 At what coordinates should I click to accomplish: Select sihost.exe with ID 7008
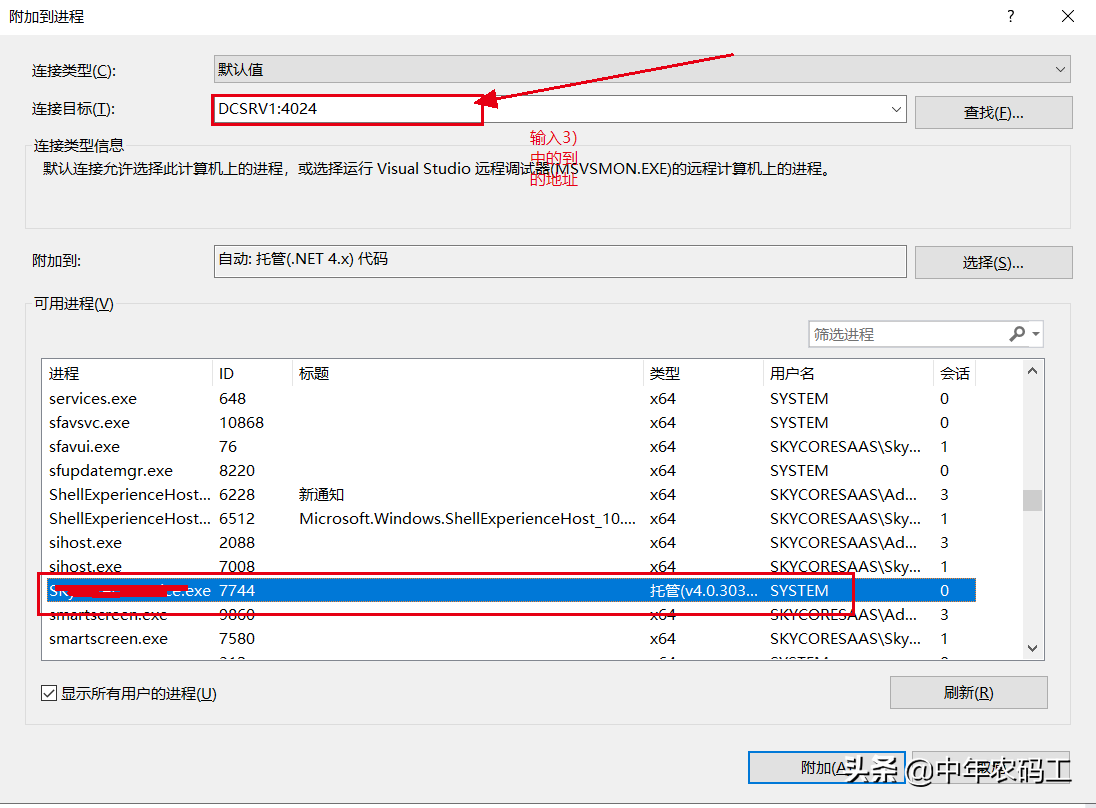coord(509,566)
